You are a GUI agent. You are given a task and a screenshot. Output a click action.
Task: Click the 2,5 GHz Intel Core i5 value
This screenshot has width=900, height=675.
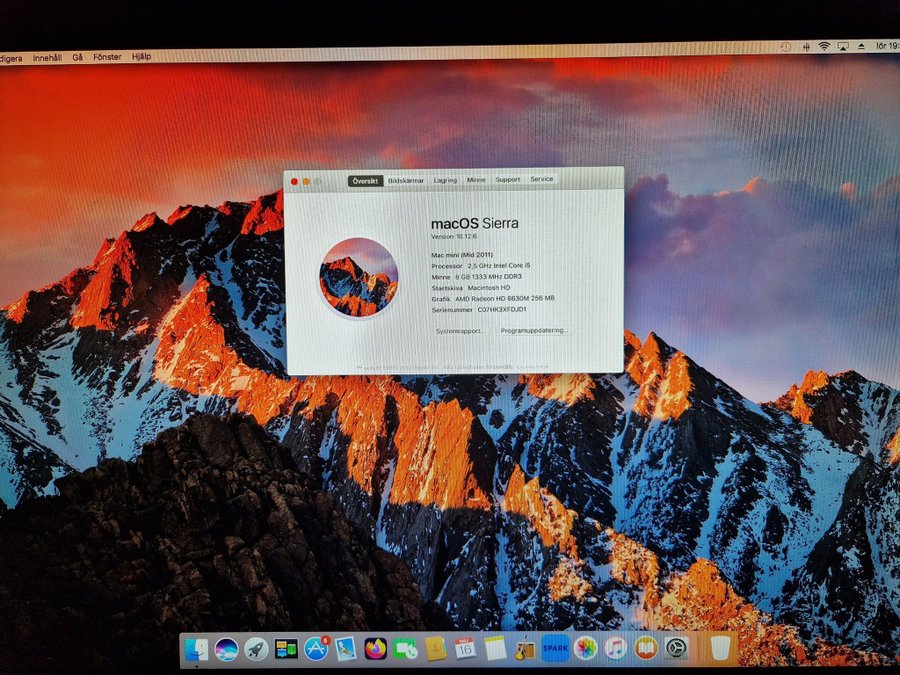pyautogui.click(x=499, y=266)
